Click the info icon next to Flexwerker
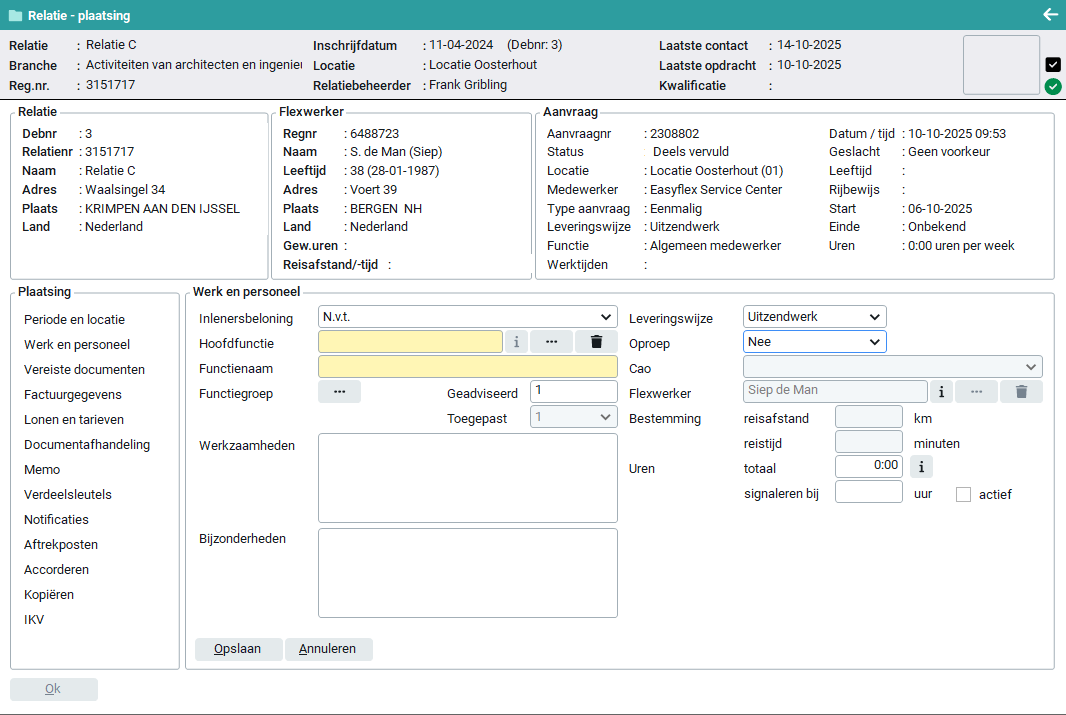 click(941, 392)
